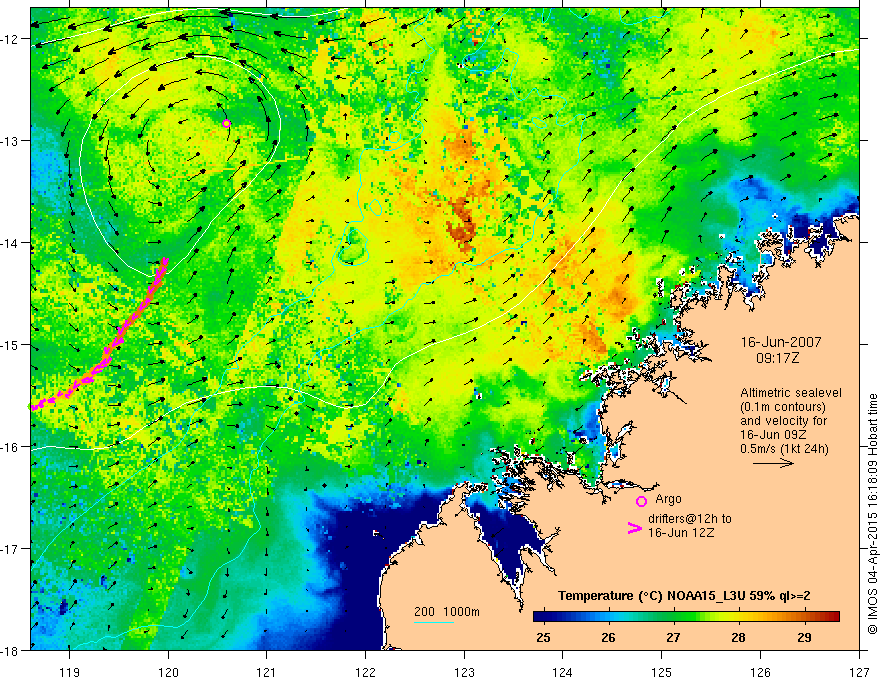880x680 pixels.
Task: Click the 25 tick label on color bar
Action: [543, 638]
